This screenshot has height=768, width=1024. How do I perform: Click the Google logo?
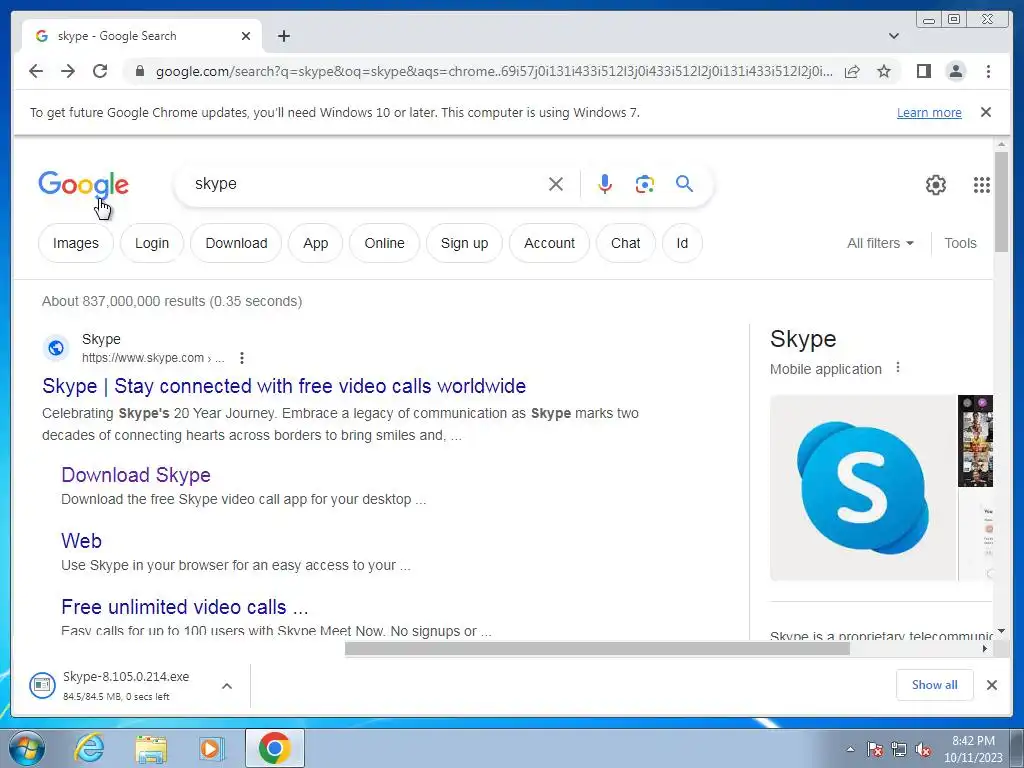tap(83, 184)
